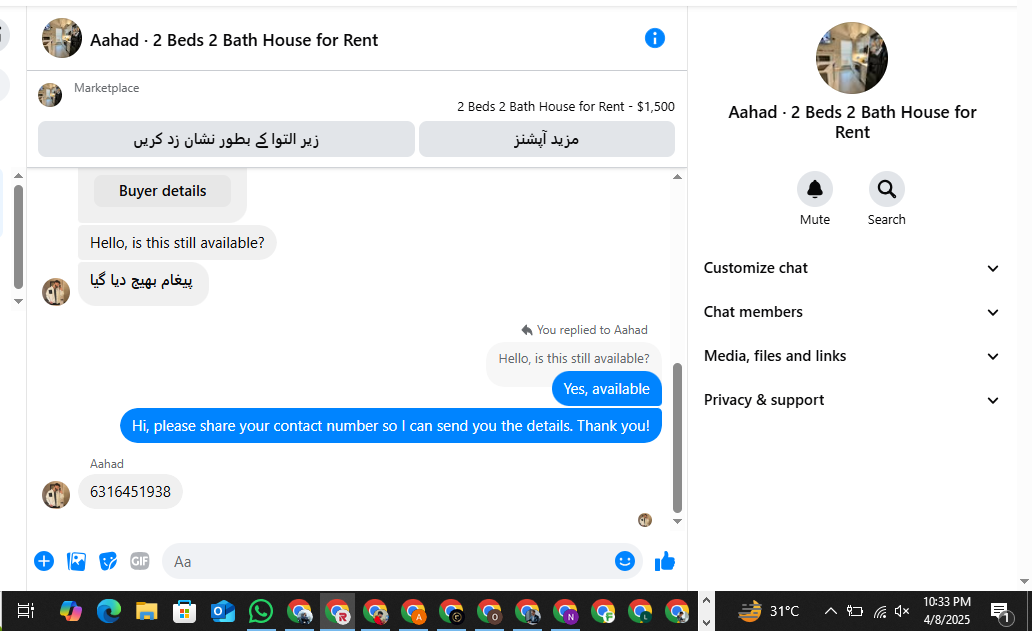1032x631 pixels.
Task: Attach a photo using the image icon
Action: click(x=76, y=561)
